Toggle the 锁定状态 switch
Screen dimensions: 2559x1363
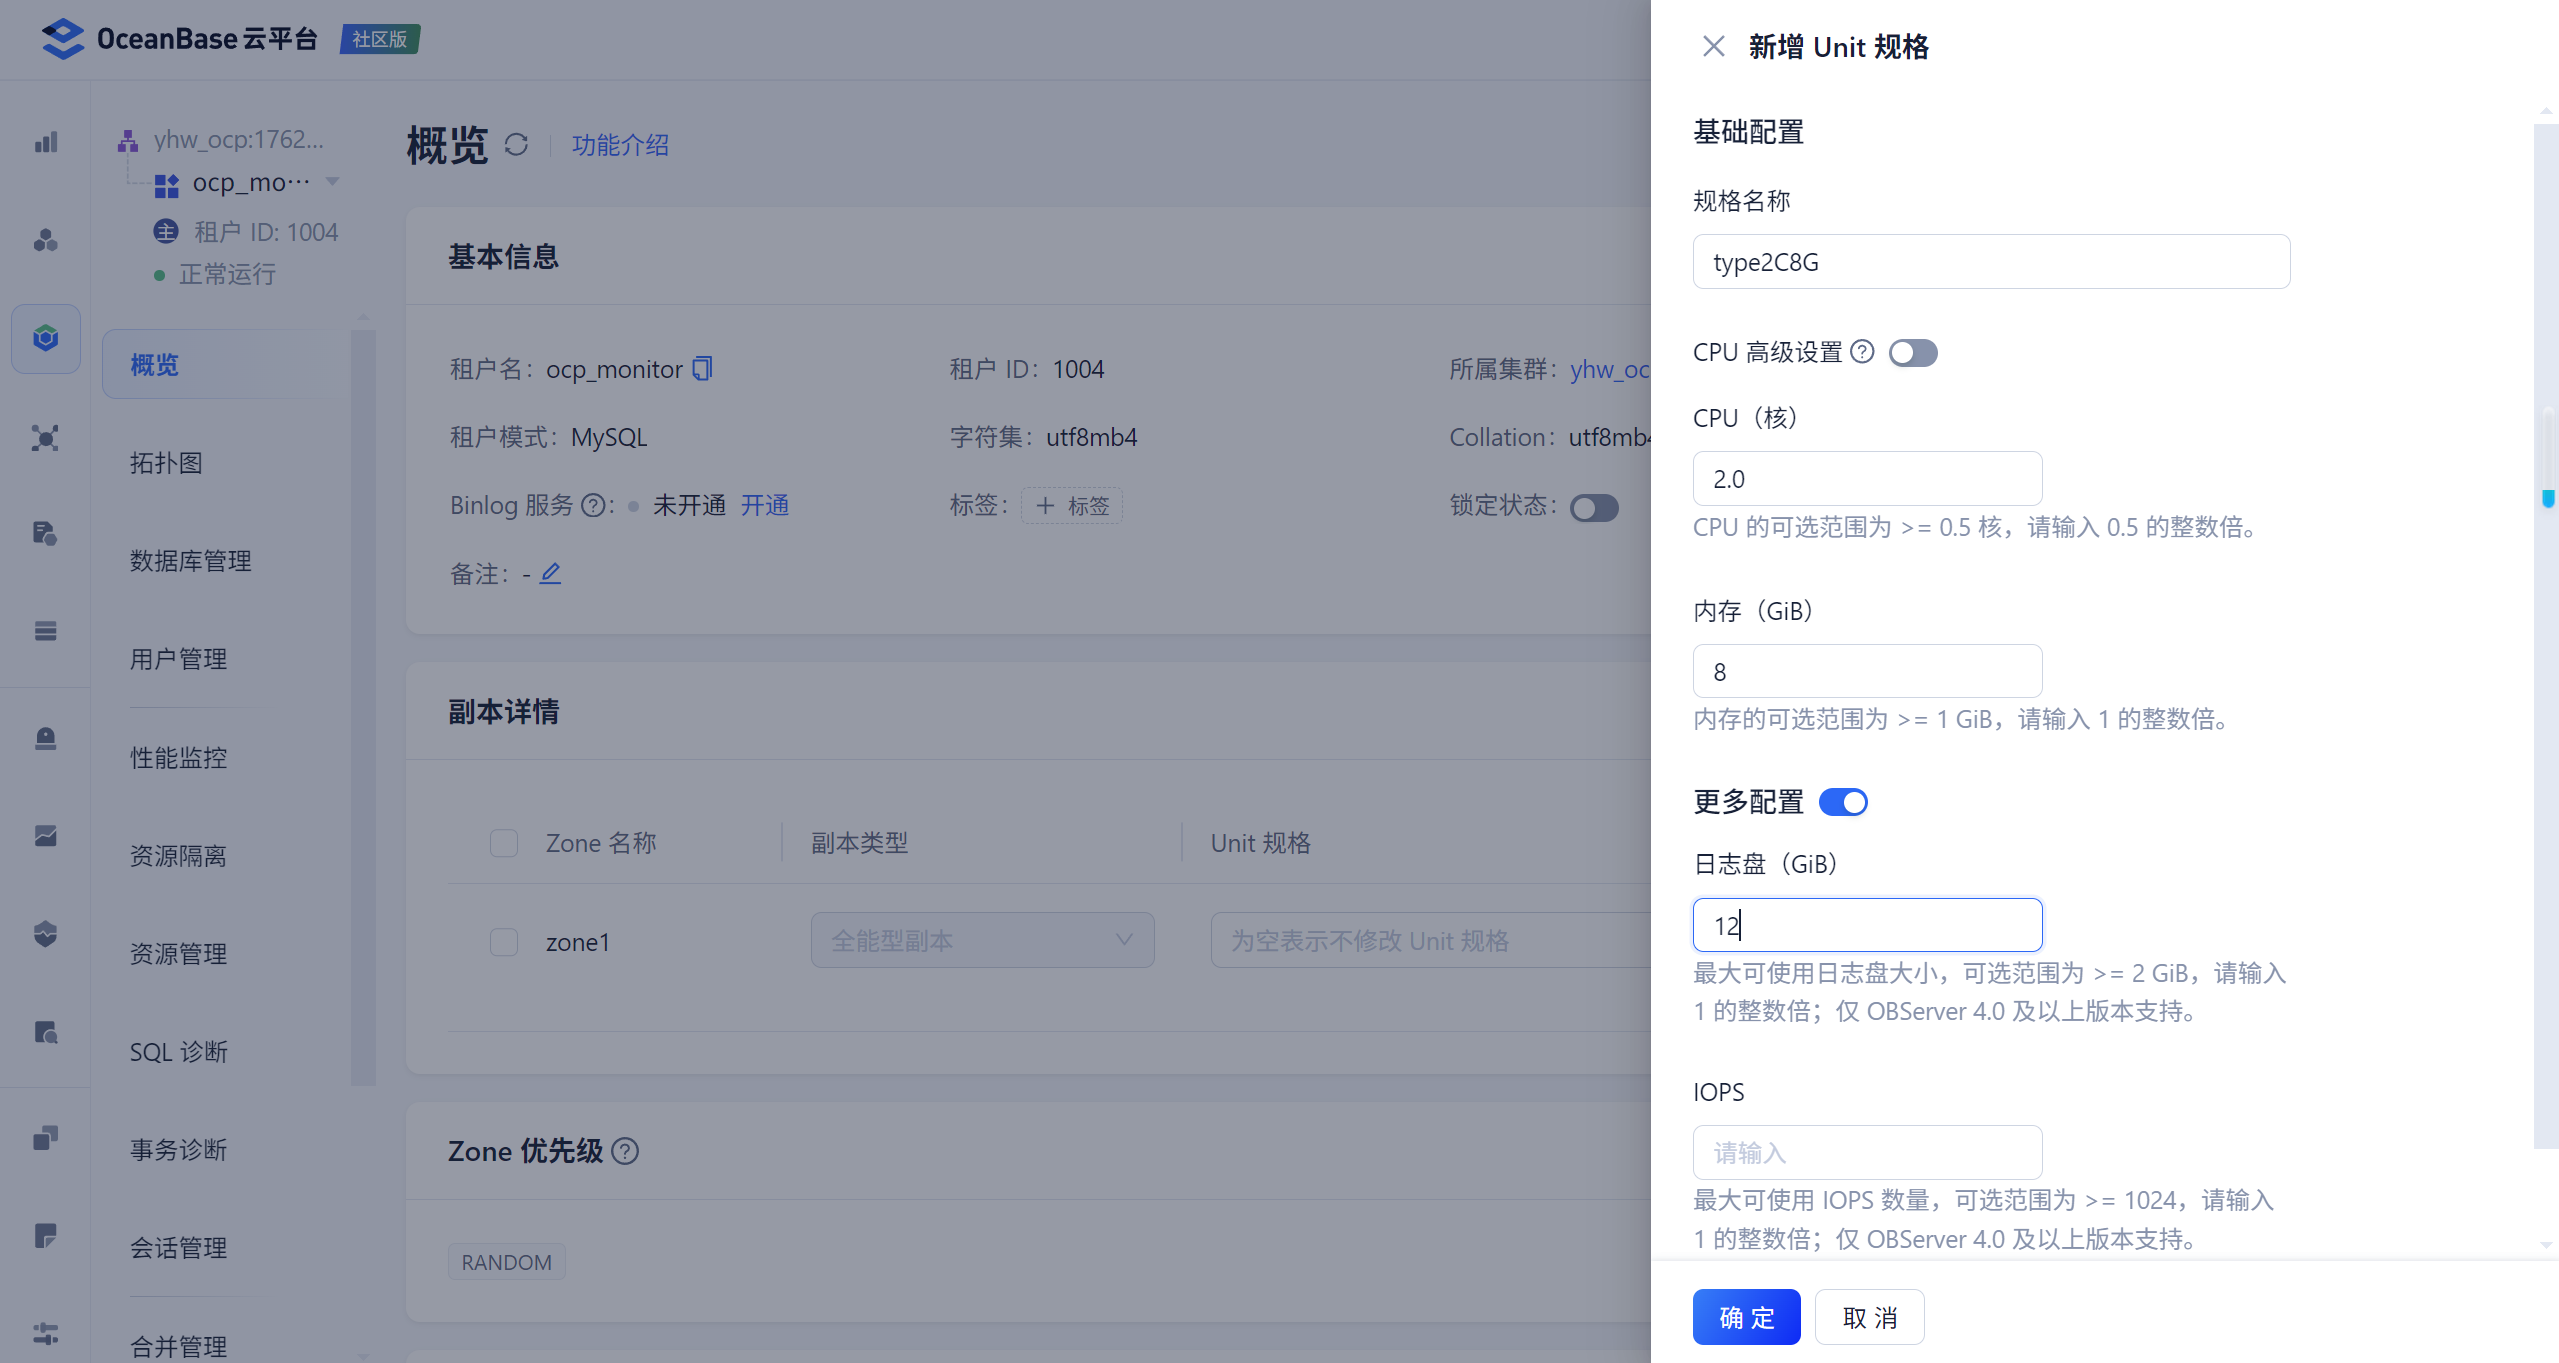coord(1594,508)
